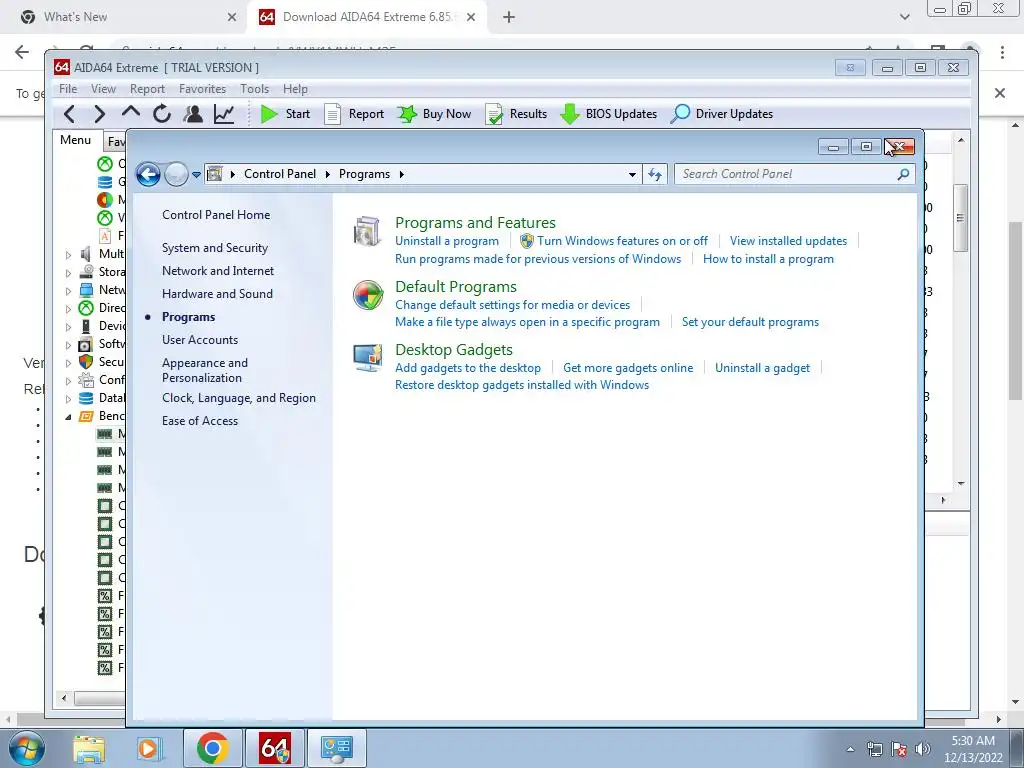Click View installed updates link
Viewport: 1024px width, 768px height.
click(788, 241)
